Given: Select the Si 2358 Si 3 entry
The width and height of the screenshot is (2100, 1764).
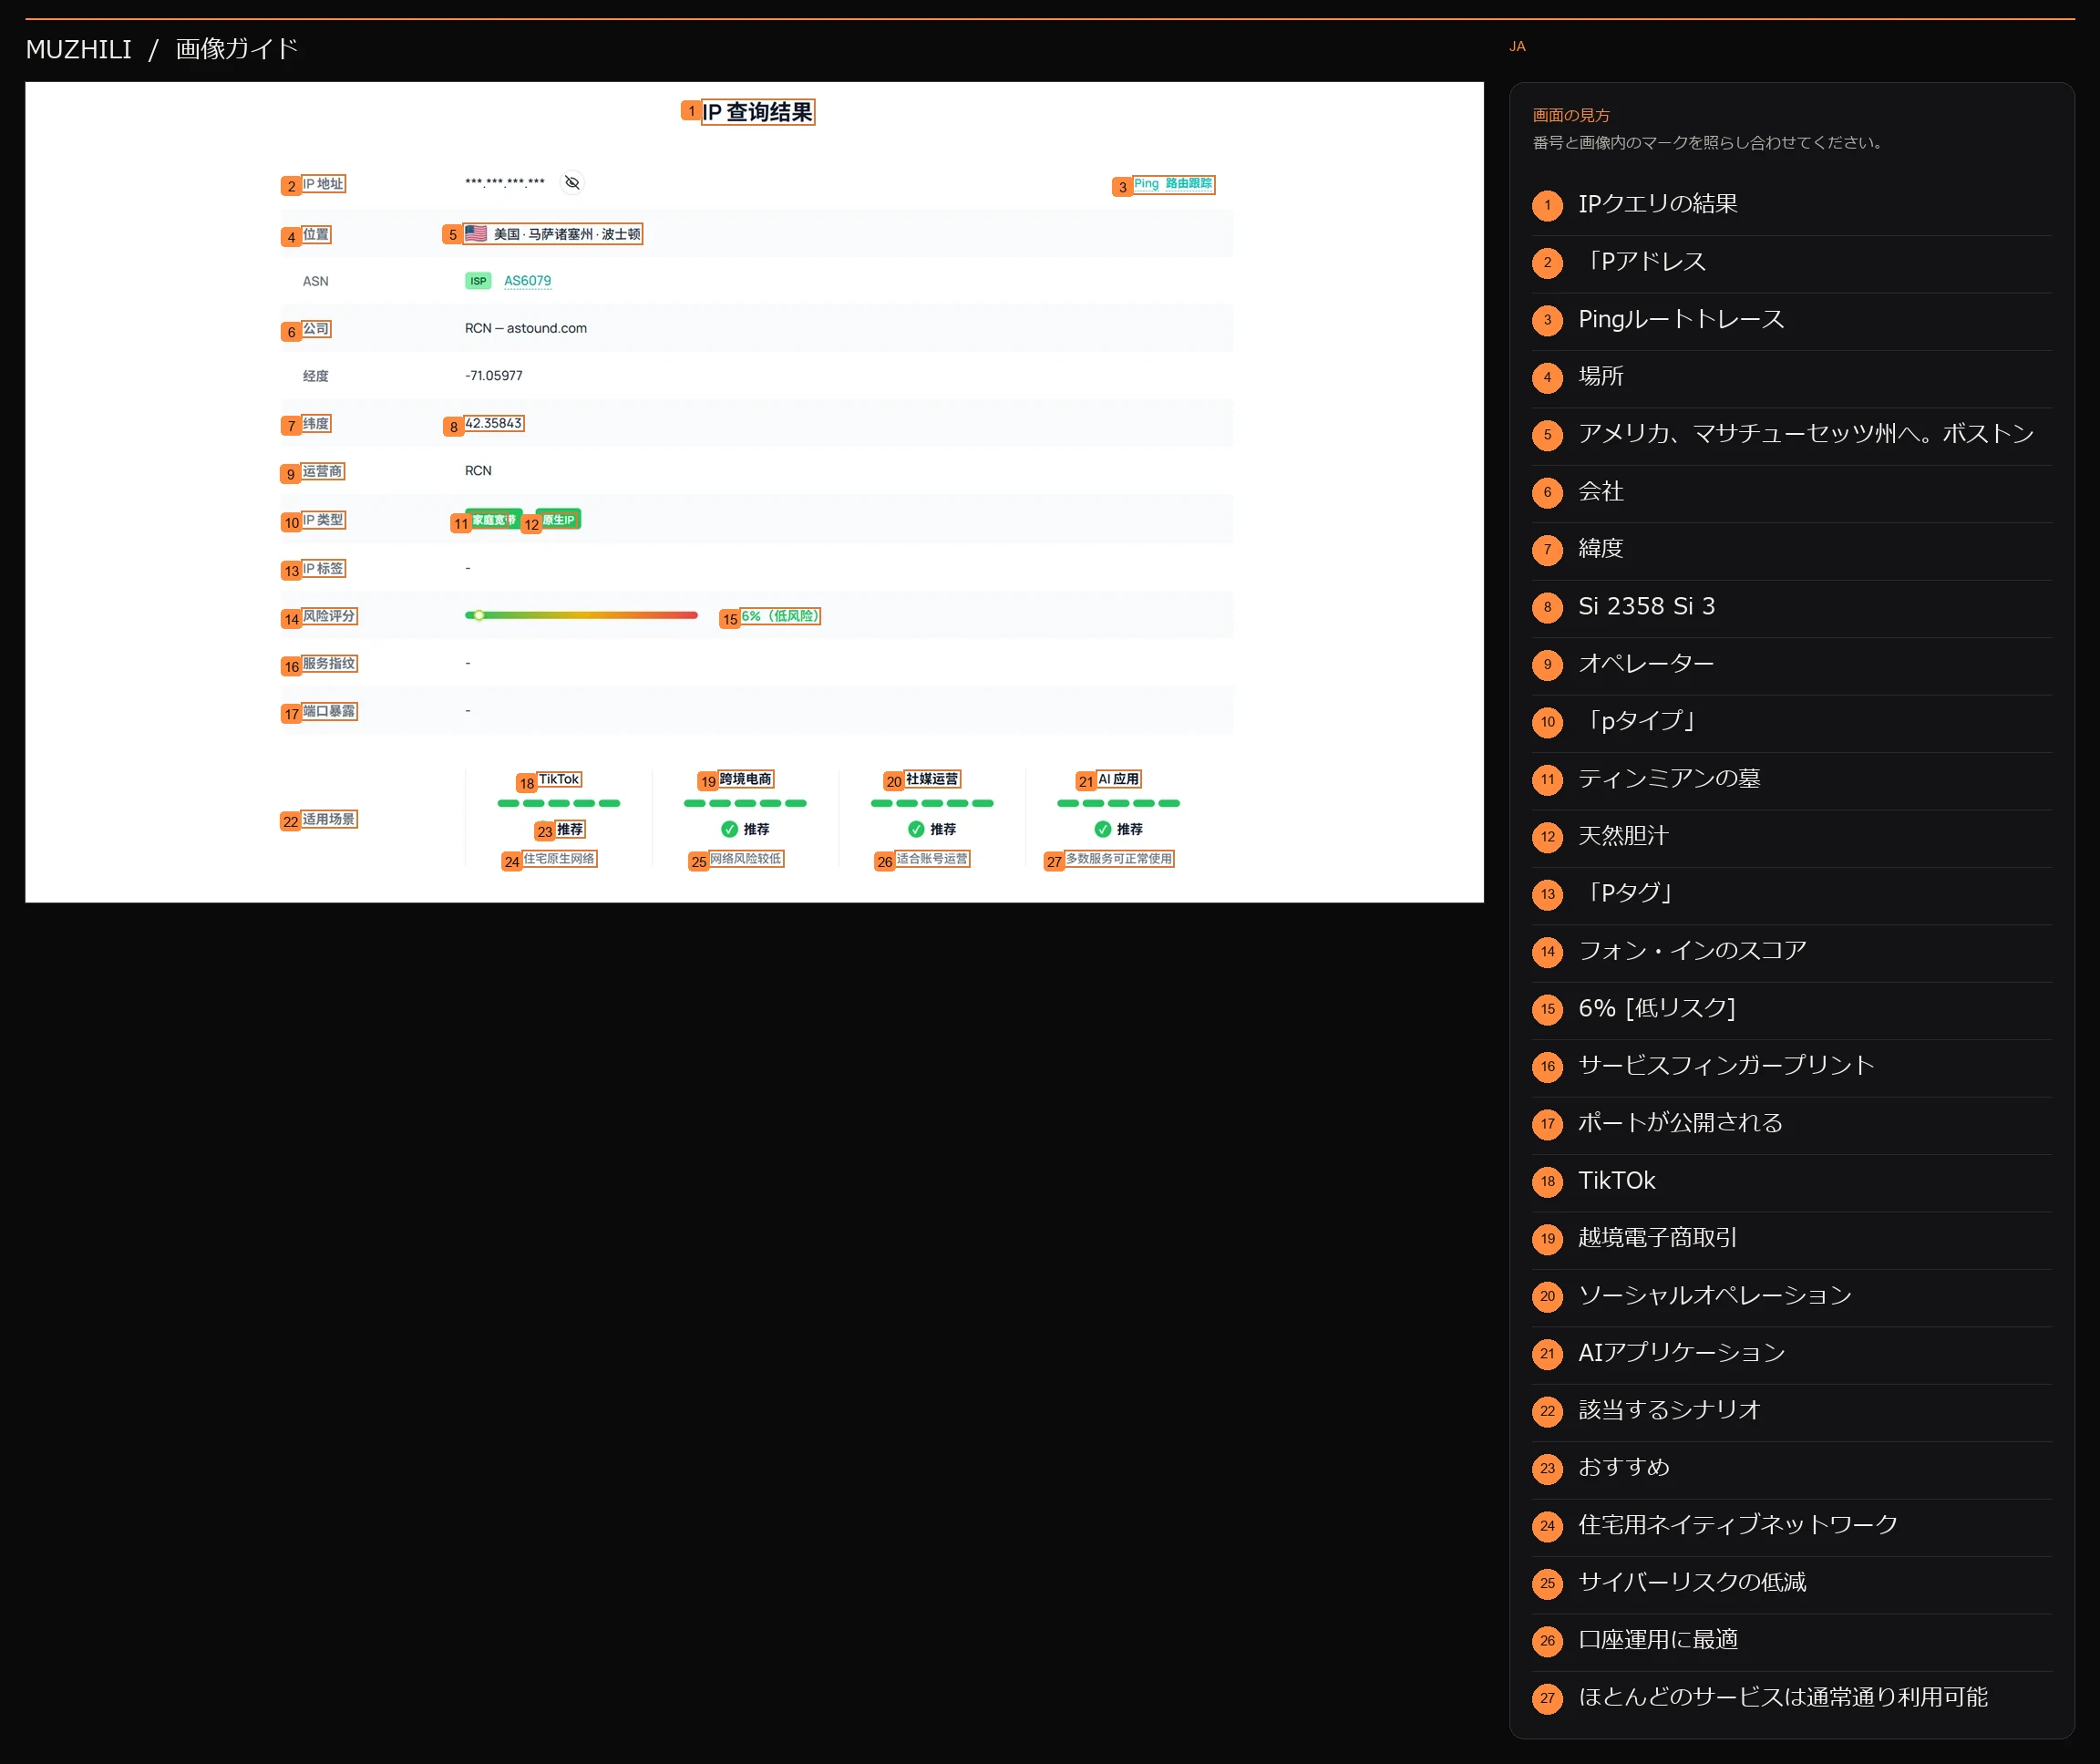Looking at the screenshot, I should point(1791,607).
